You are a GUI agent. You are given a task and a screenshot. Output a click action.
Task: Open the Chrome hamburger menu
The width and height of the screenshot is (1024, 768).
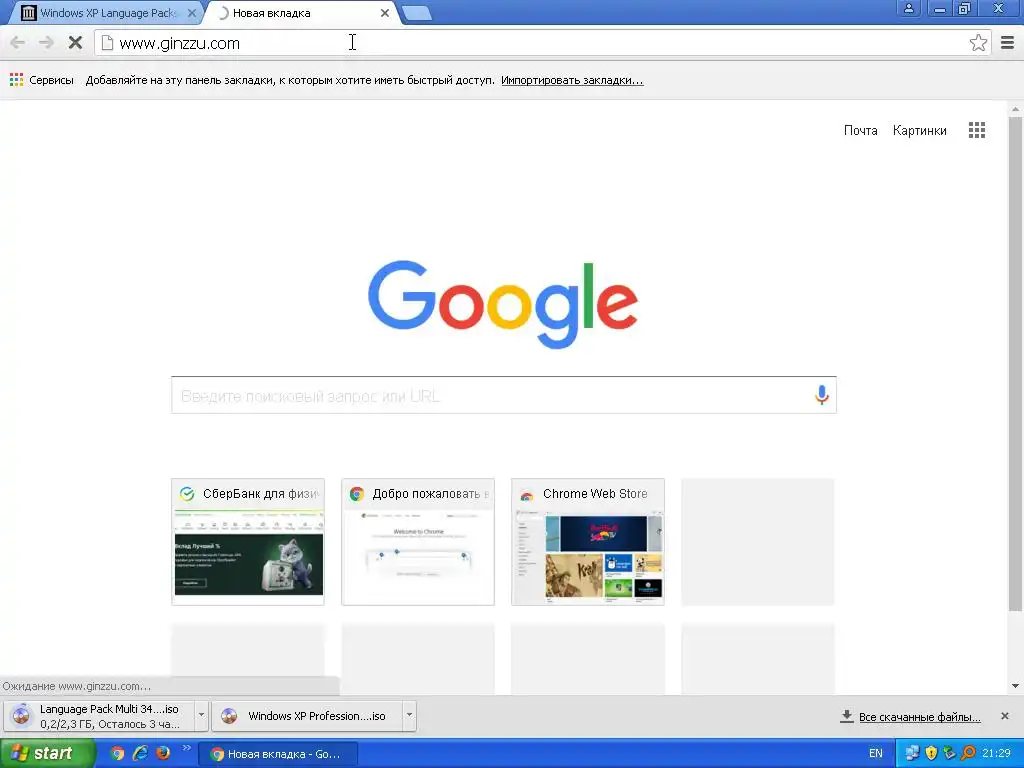1007,43
